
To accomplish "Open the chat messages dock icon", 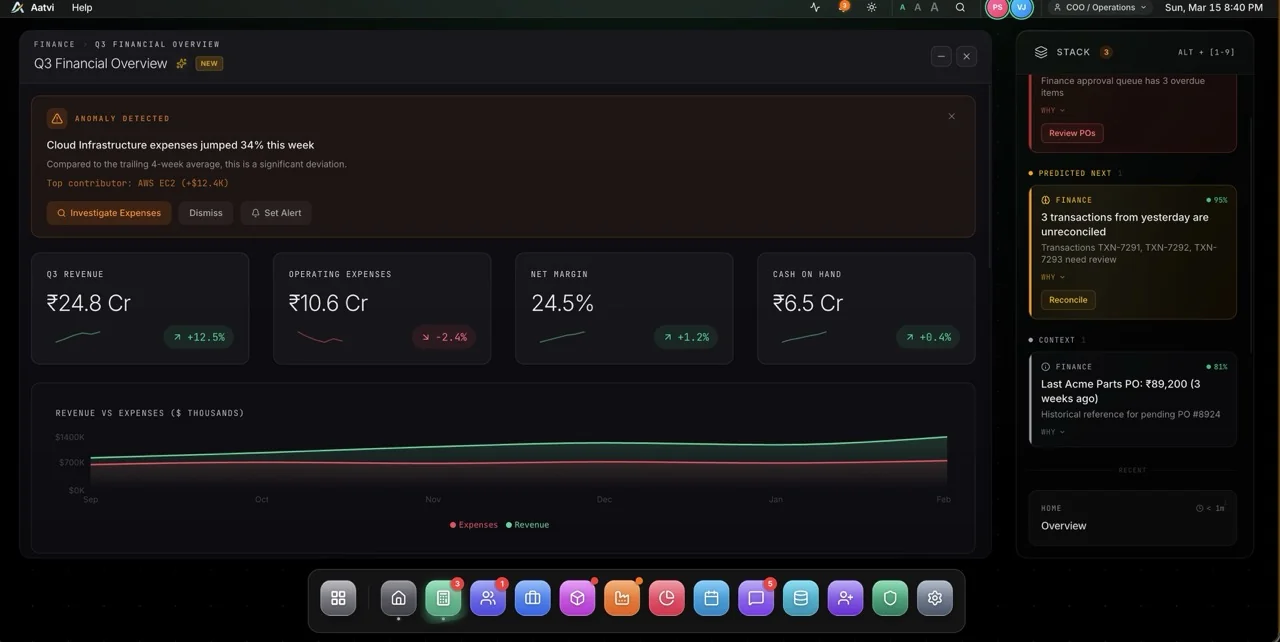I will click(756, 598).
